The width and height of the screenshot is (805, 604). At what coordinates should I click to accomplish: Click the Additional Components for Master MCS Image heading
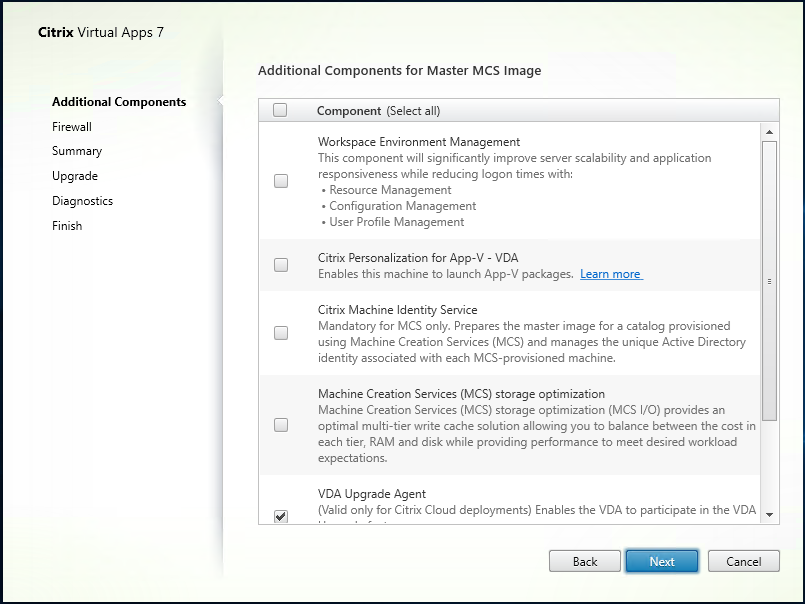(x=399, y=70)
